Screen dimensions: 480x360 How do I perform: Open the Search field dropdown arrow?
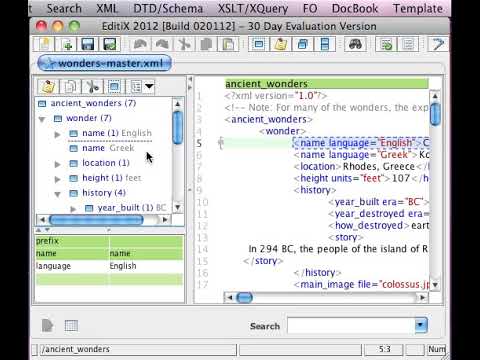[421, 325]
